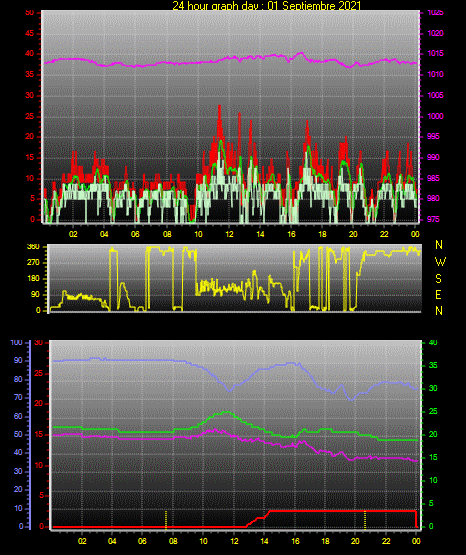Viewport: 466px width, 555px height.
Task: Click the 360 degree wind direction label
Action: coord(33,247)
